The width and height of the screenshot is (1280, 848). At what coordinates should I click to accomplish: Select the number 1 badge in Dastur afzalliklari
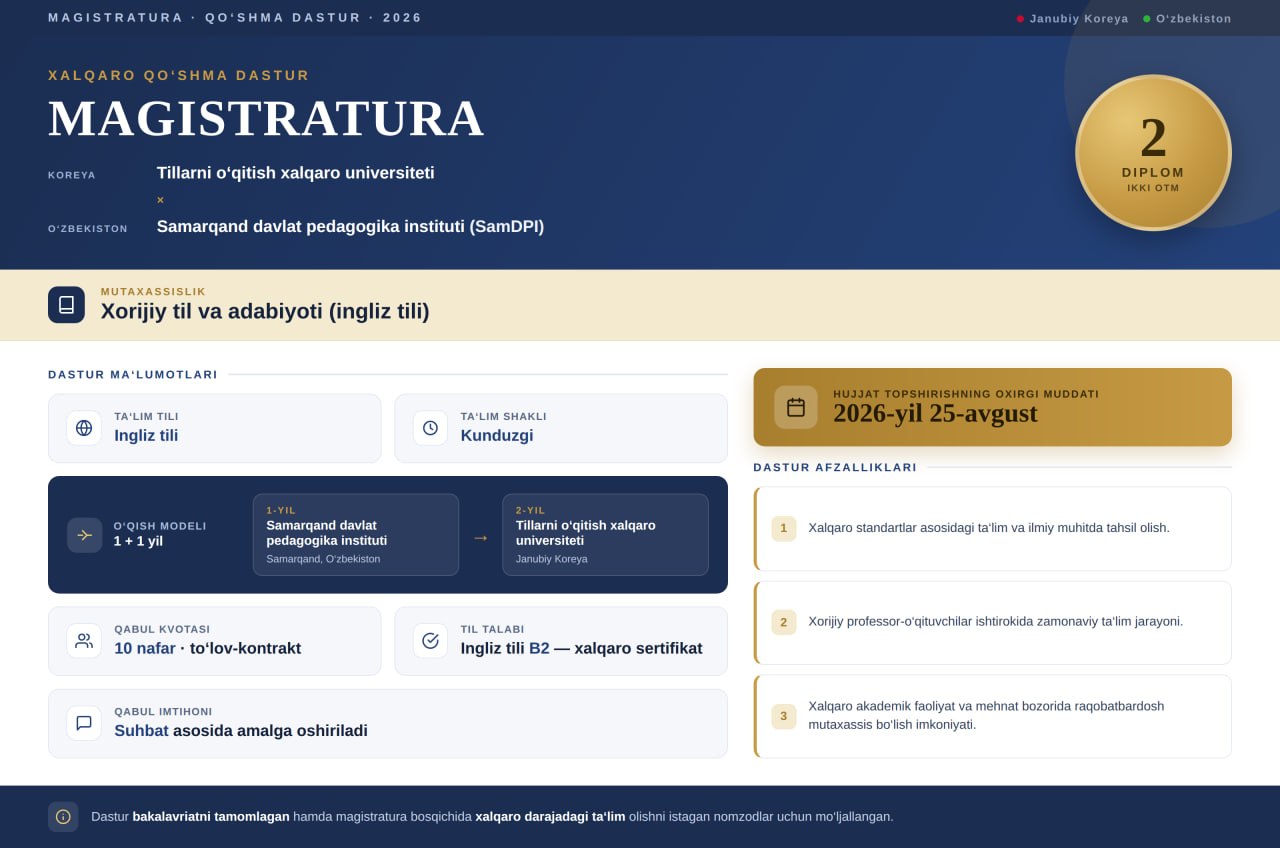pyautogui.click(x=784, y=528)
